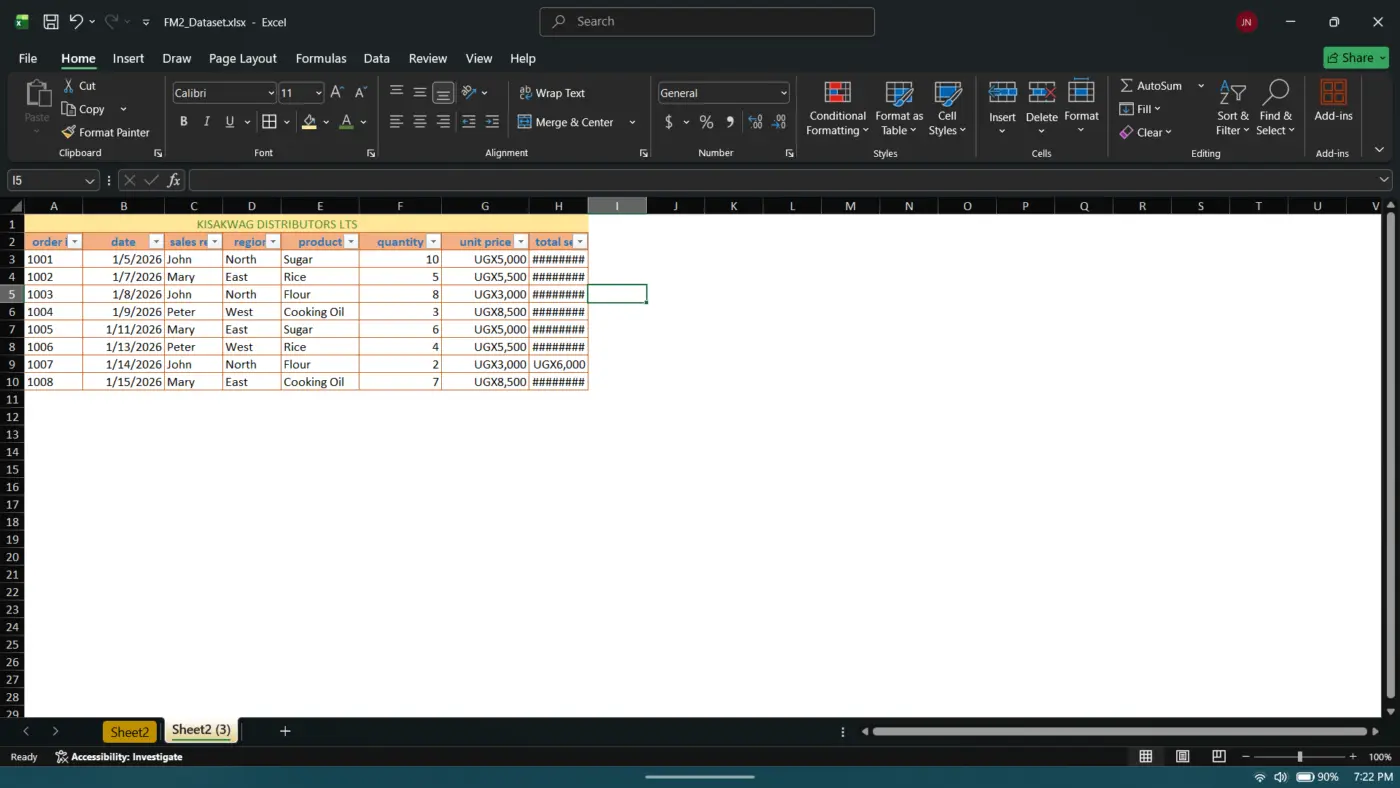Open Cell Styles gallery
Screen dimensions: 1400x788
point(947,109)
